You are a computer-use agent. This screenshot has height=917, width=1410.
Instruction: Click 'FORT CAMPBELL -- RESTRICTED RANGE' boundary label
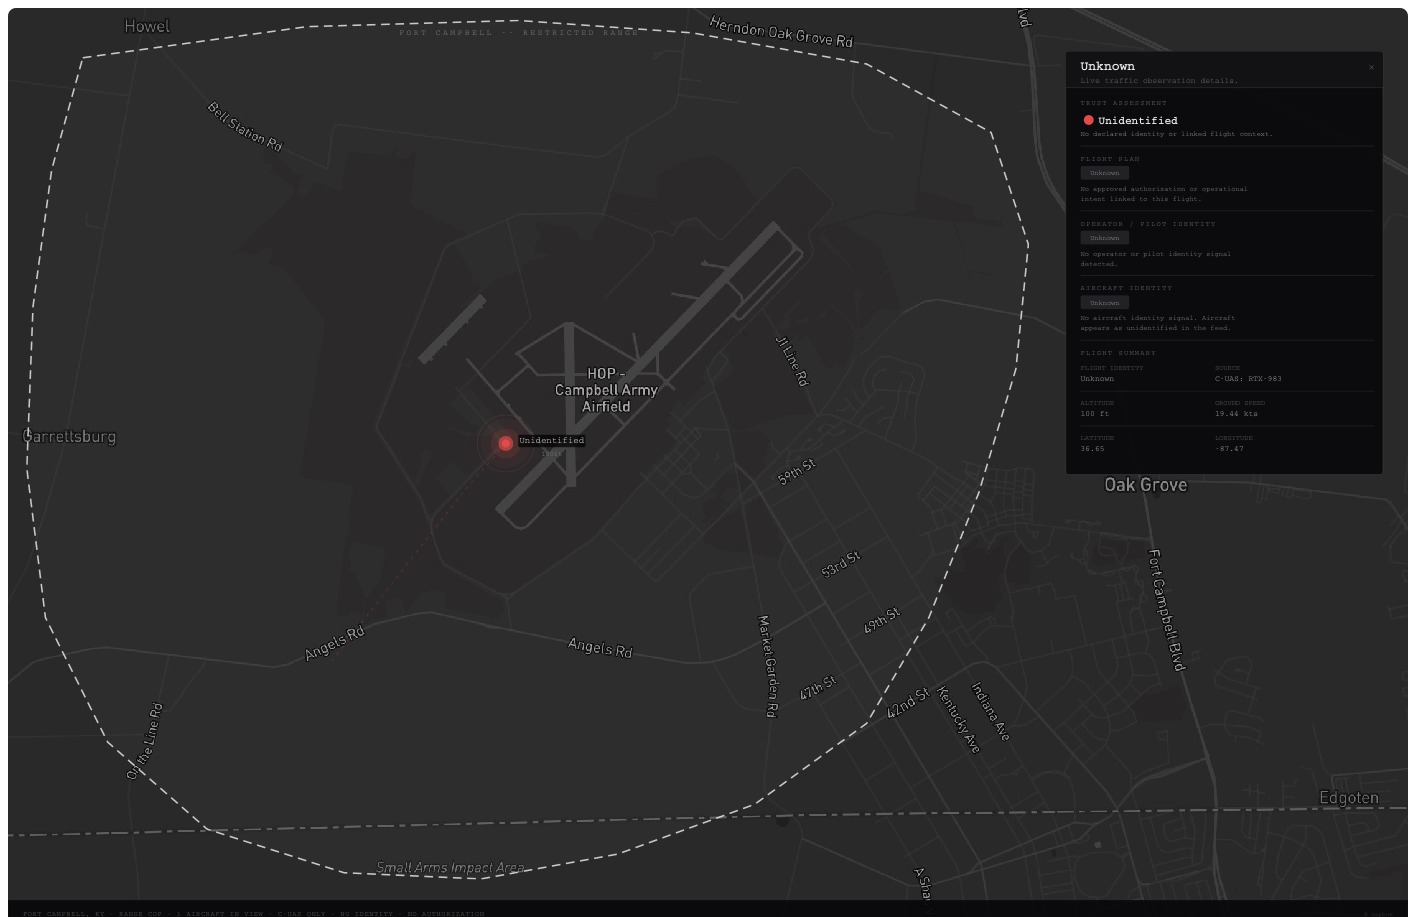518,33
